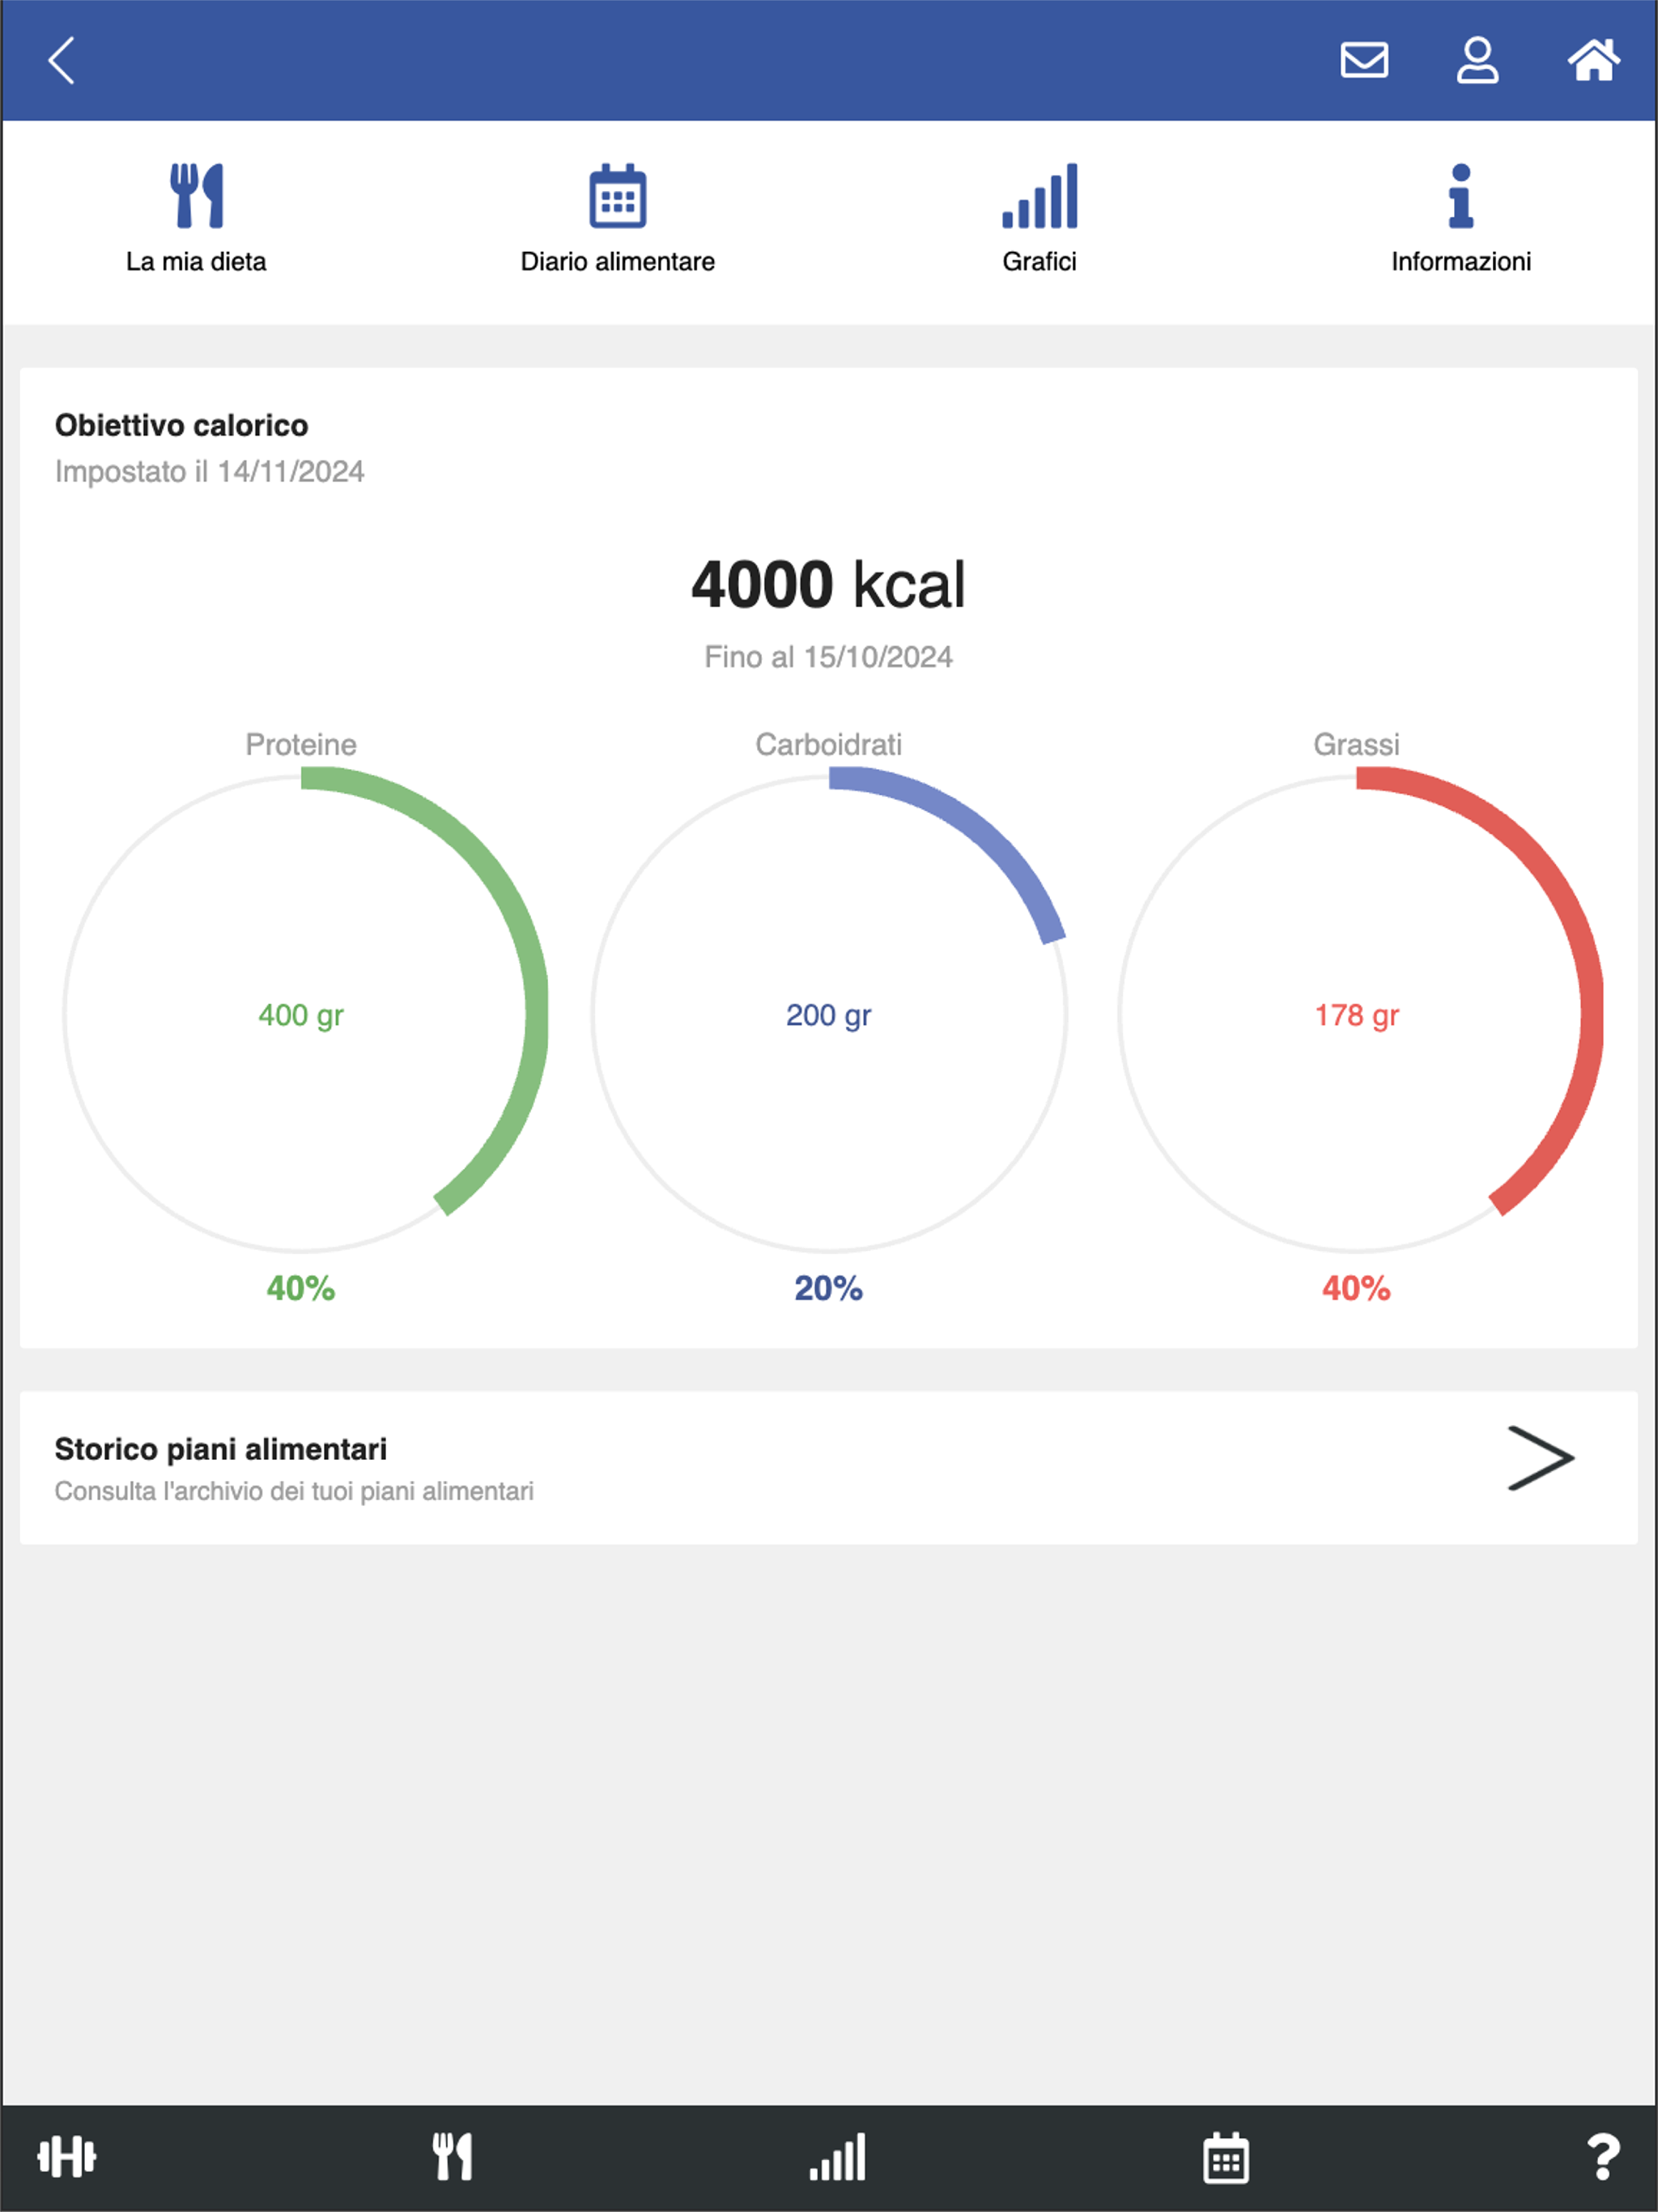Open the calendar icon in bottom bar
Image resolution: width=1658 pixels, height=2212 pixels.
click(x=1225, y=2157)
